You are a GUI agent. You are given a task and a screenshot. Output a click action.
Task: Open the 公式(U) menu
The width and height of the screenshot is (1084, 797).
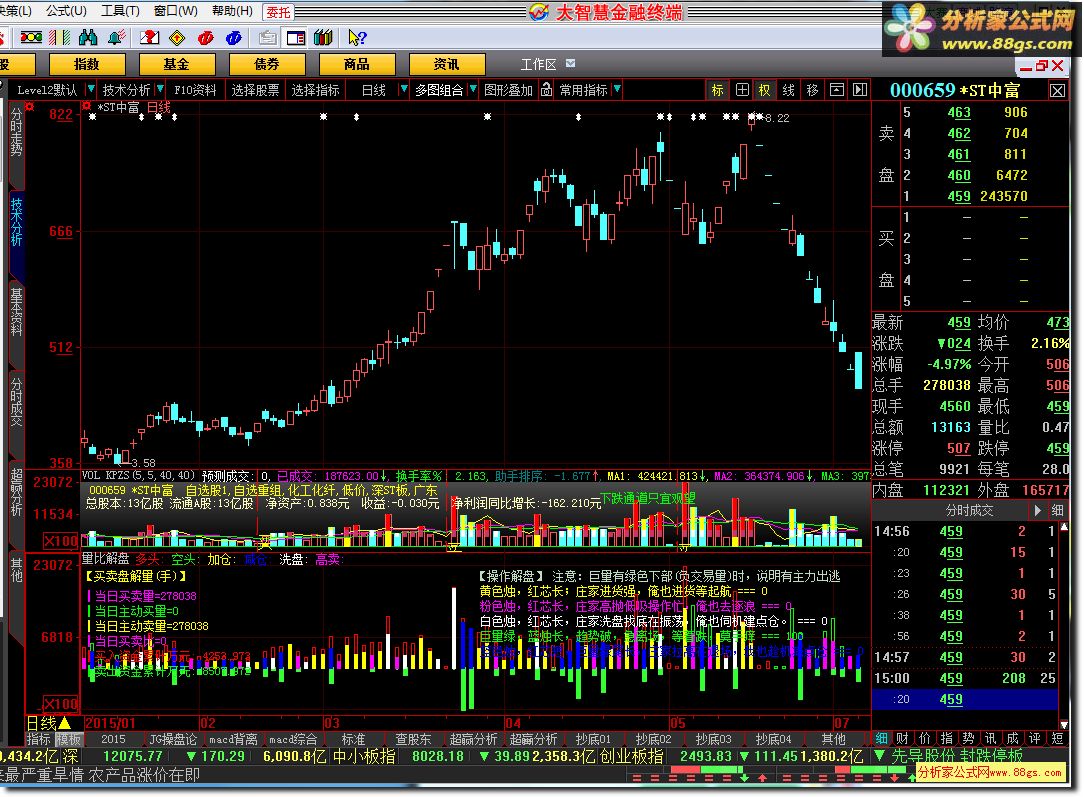click(66, 10)
